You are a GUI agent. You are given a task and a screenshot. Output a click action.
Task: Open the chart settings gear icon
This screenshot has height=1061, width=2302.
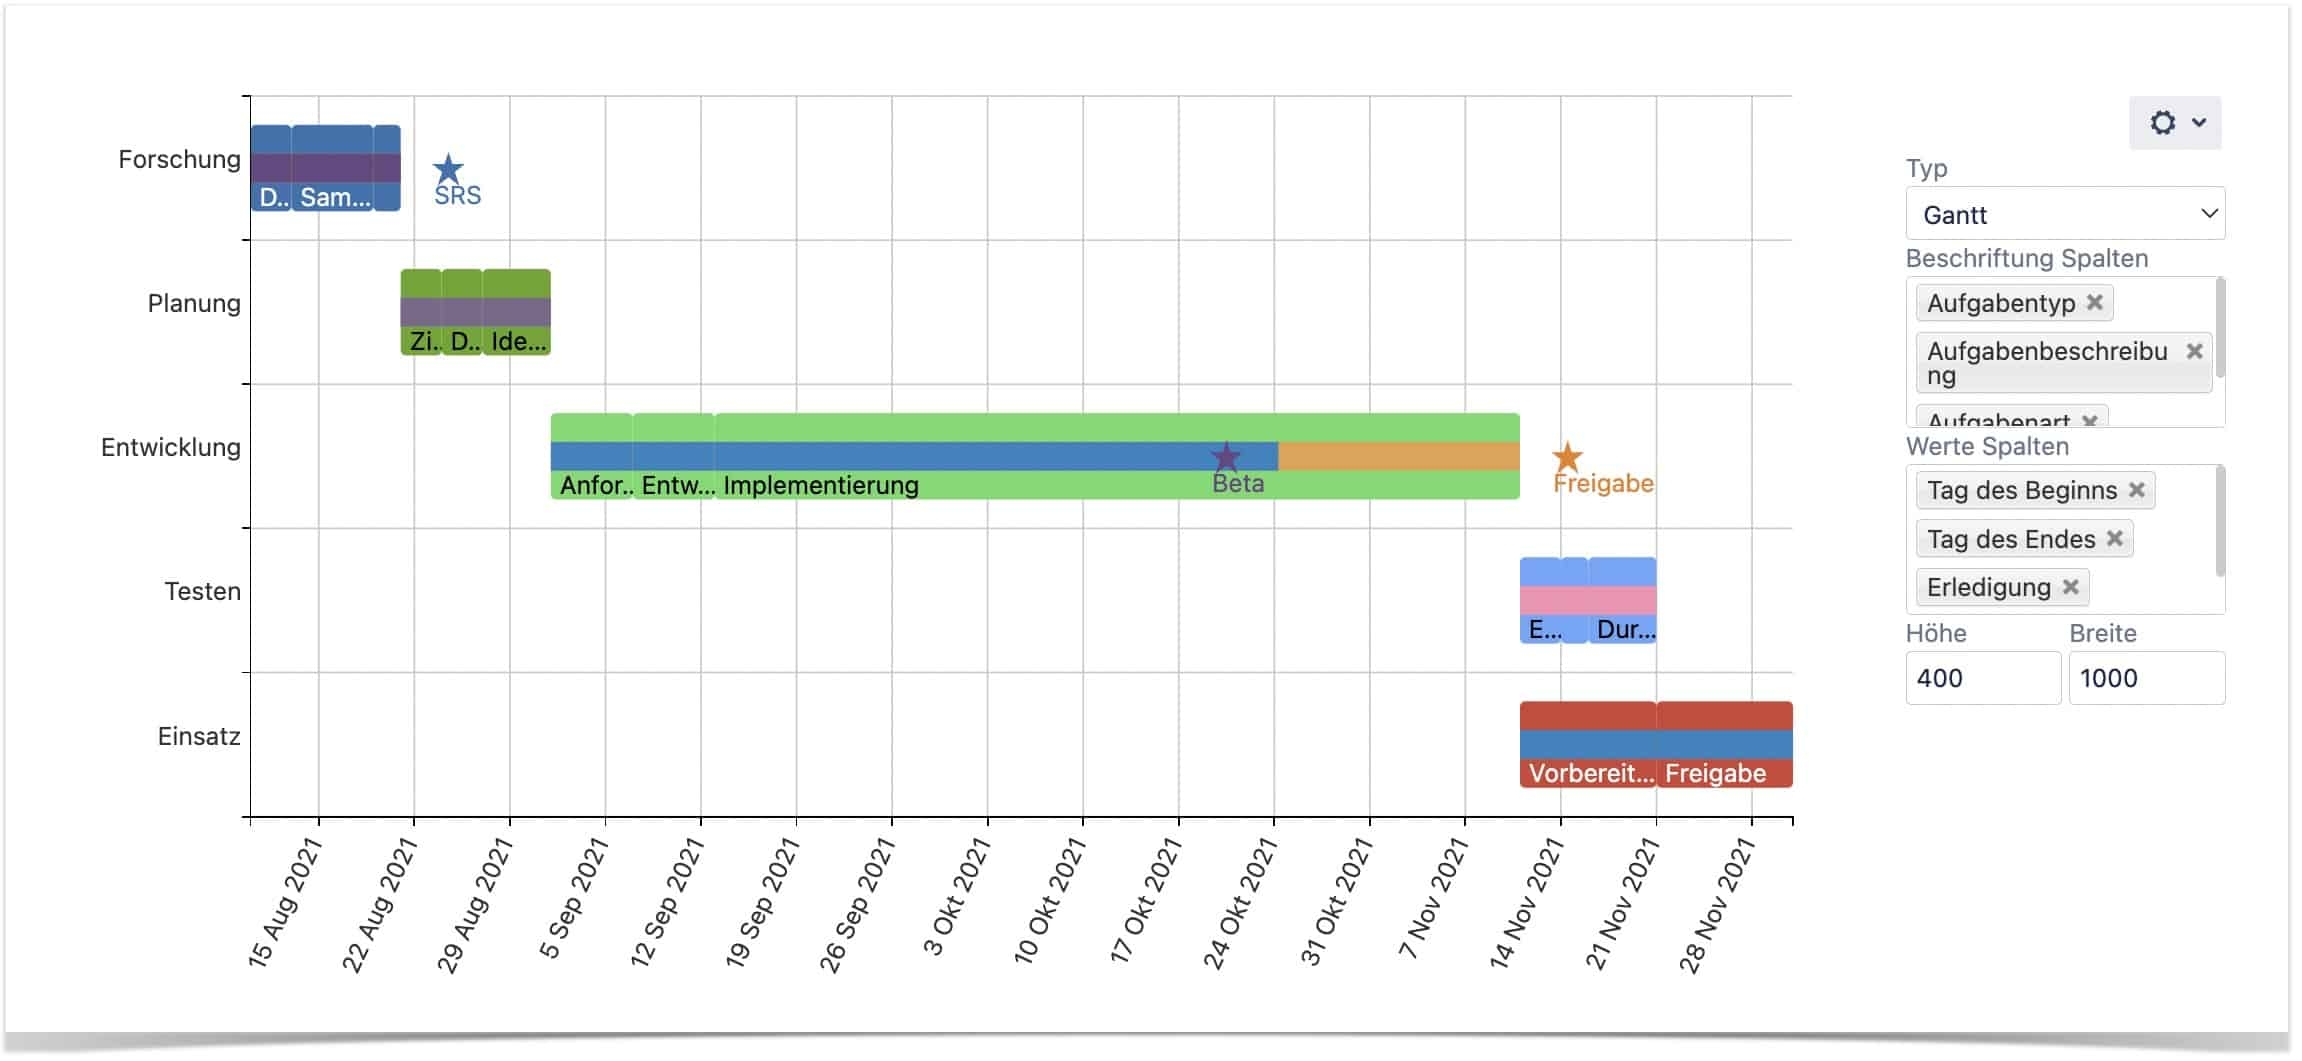click(2165, 122)
